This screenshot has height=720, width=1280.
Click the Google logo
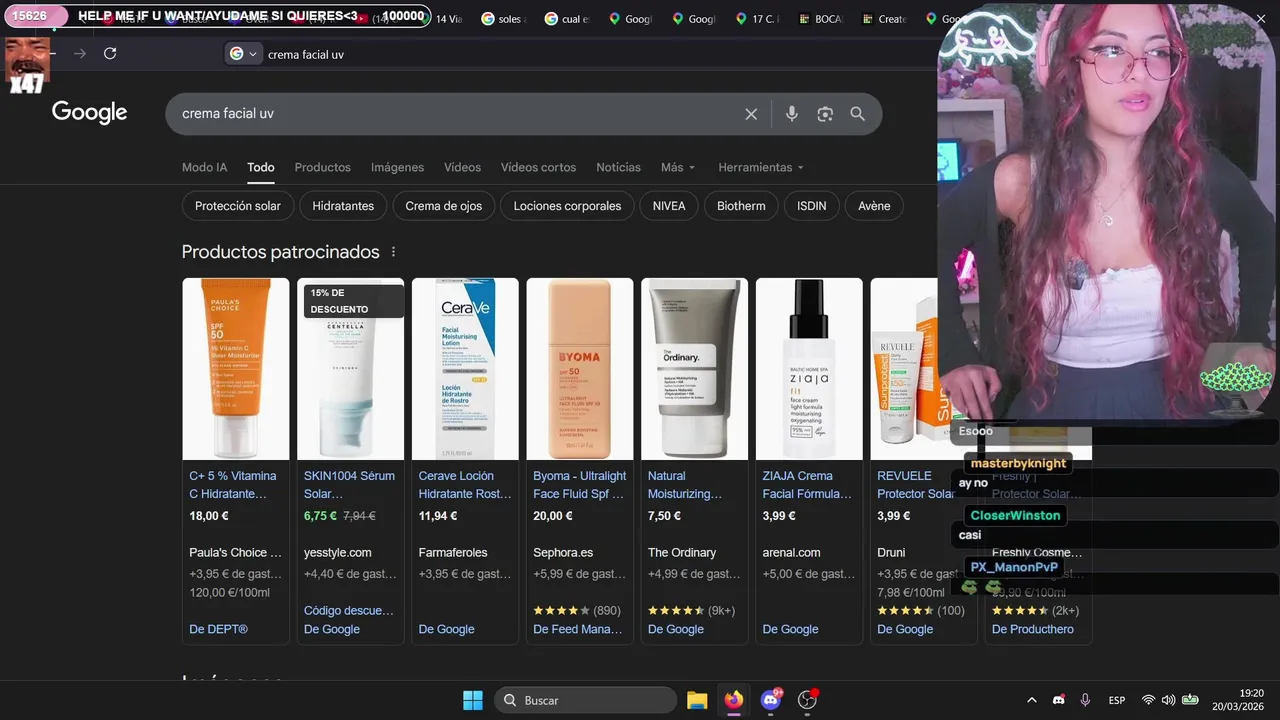coord(90,113)
